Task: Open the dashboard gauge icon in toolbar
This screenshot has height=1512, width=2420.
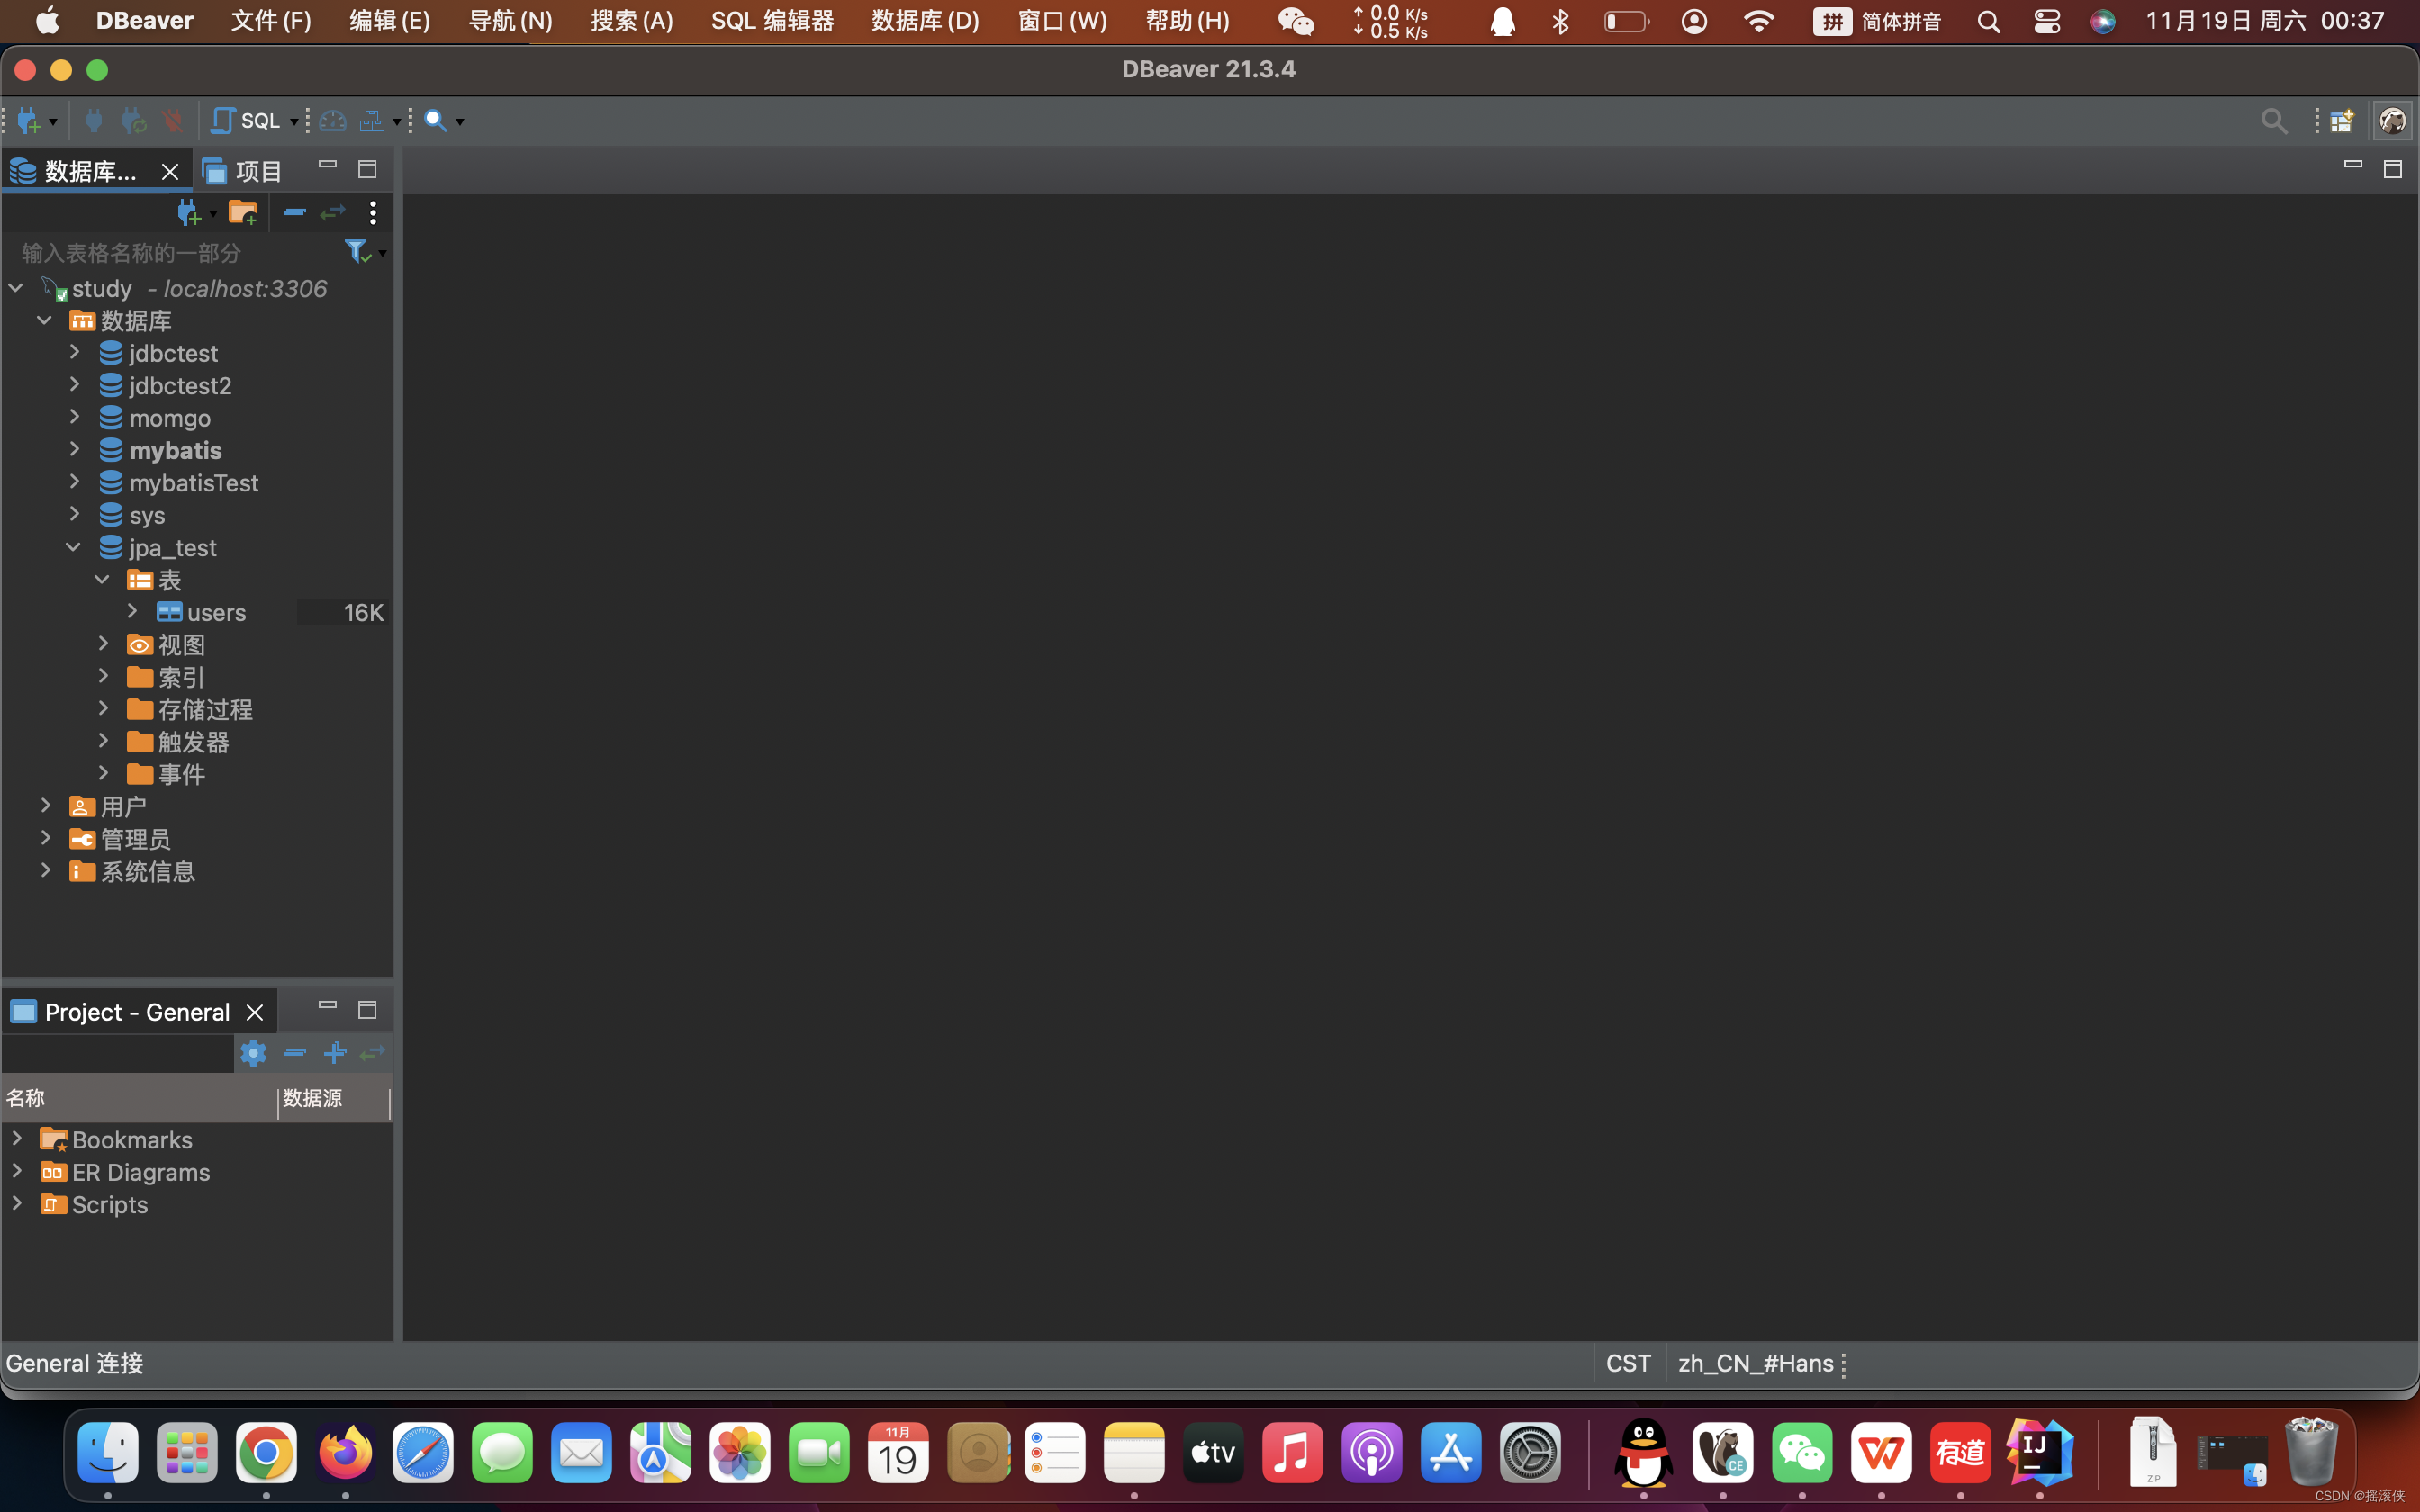Action: point(333,121)
